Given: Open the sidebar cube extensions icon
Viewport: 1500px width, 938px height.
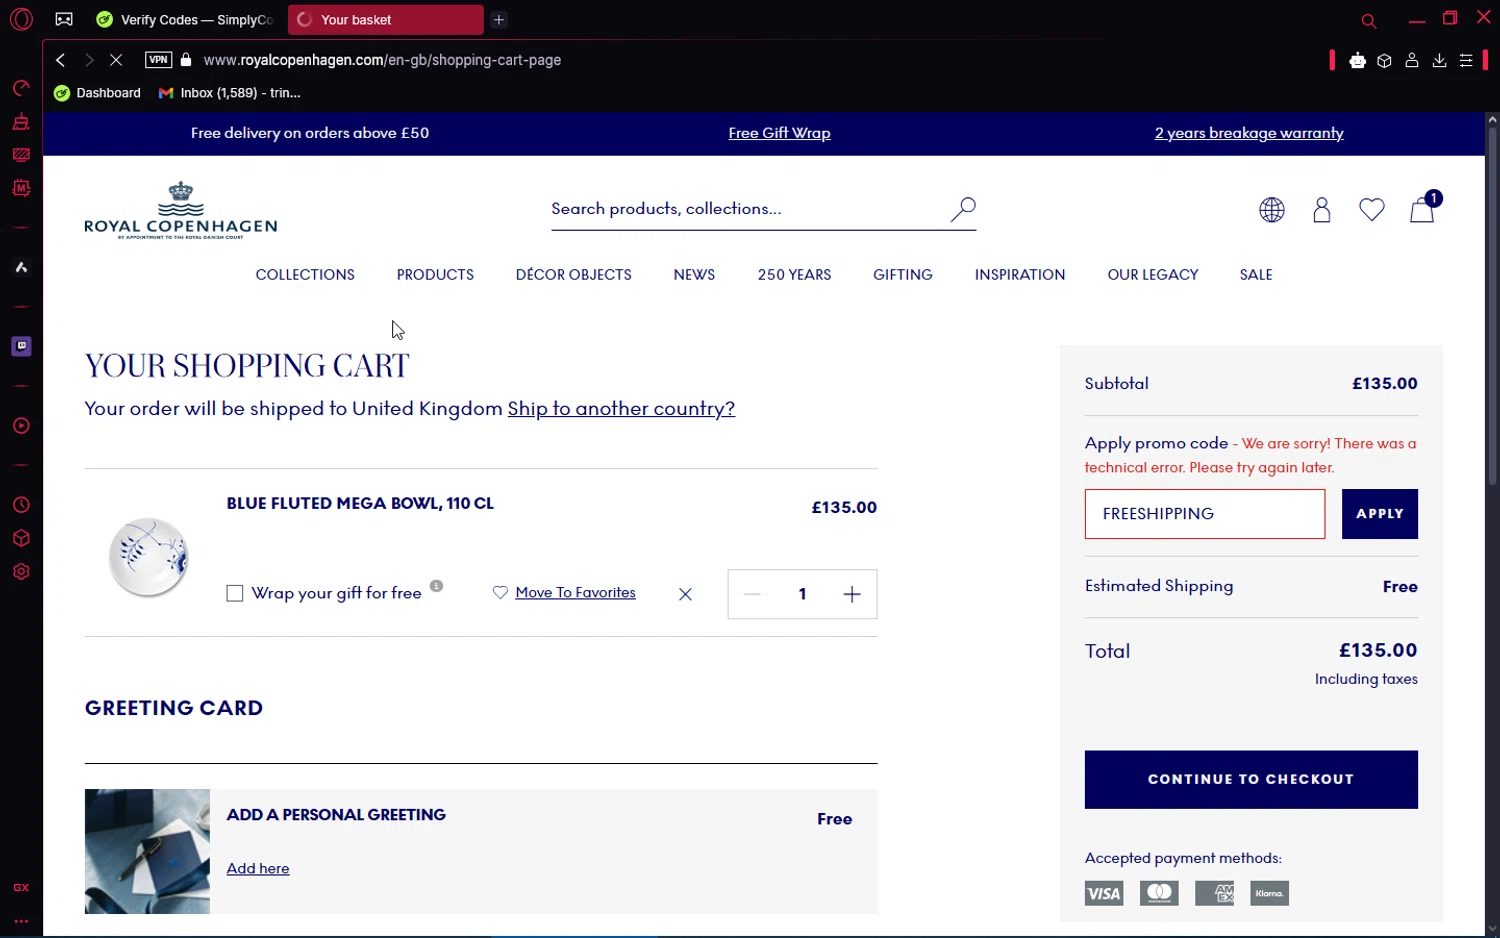Looking at the screenshot, I should pyautogui.click(x=21, y=538).
